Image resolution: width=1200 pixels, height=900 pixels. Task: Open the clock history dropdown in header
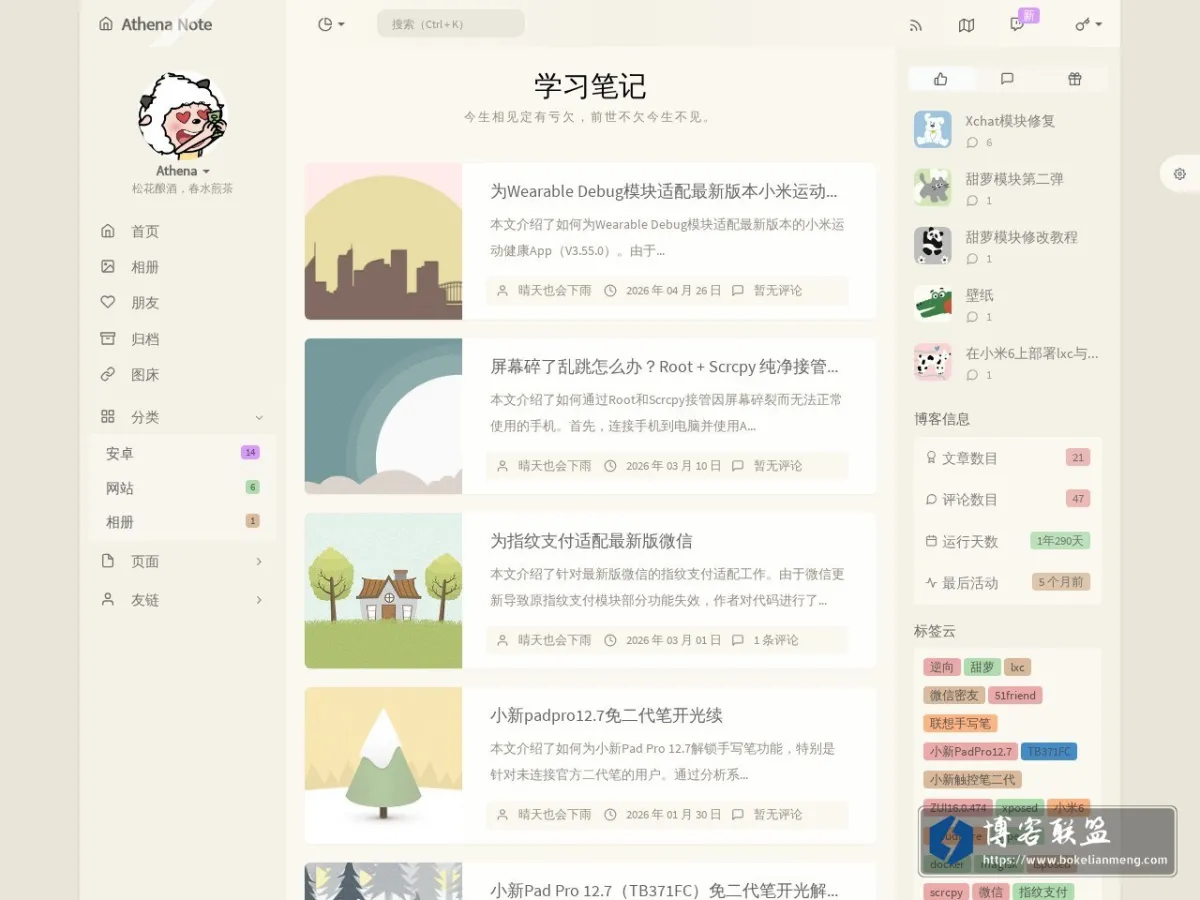pyautogui.click(x=331, y=25)
